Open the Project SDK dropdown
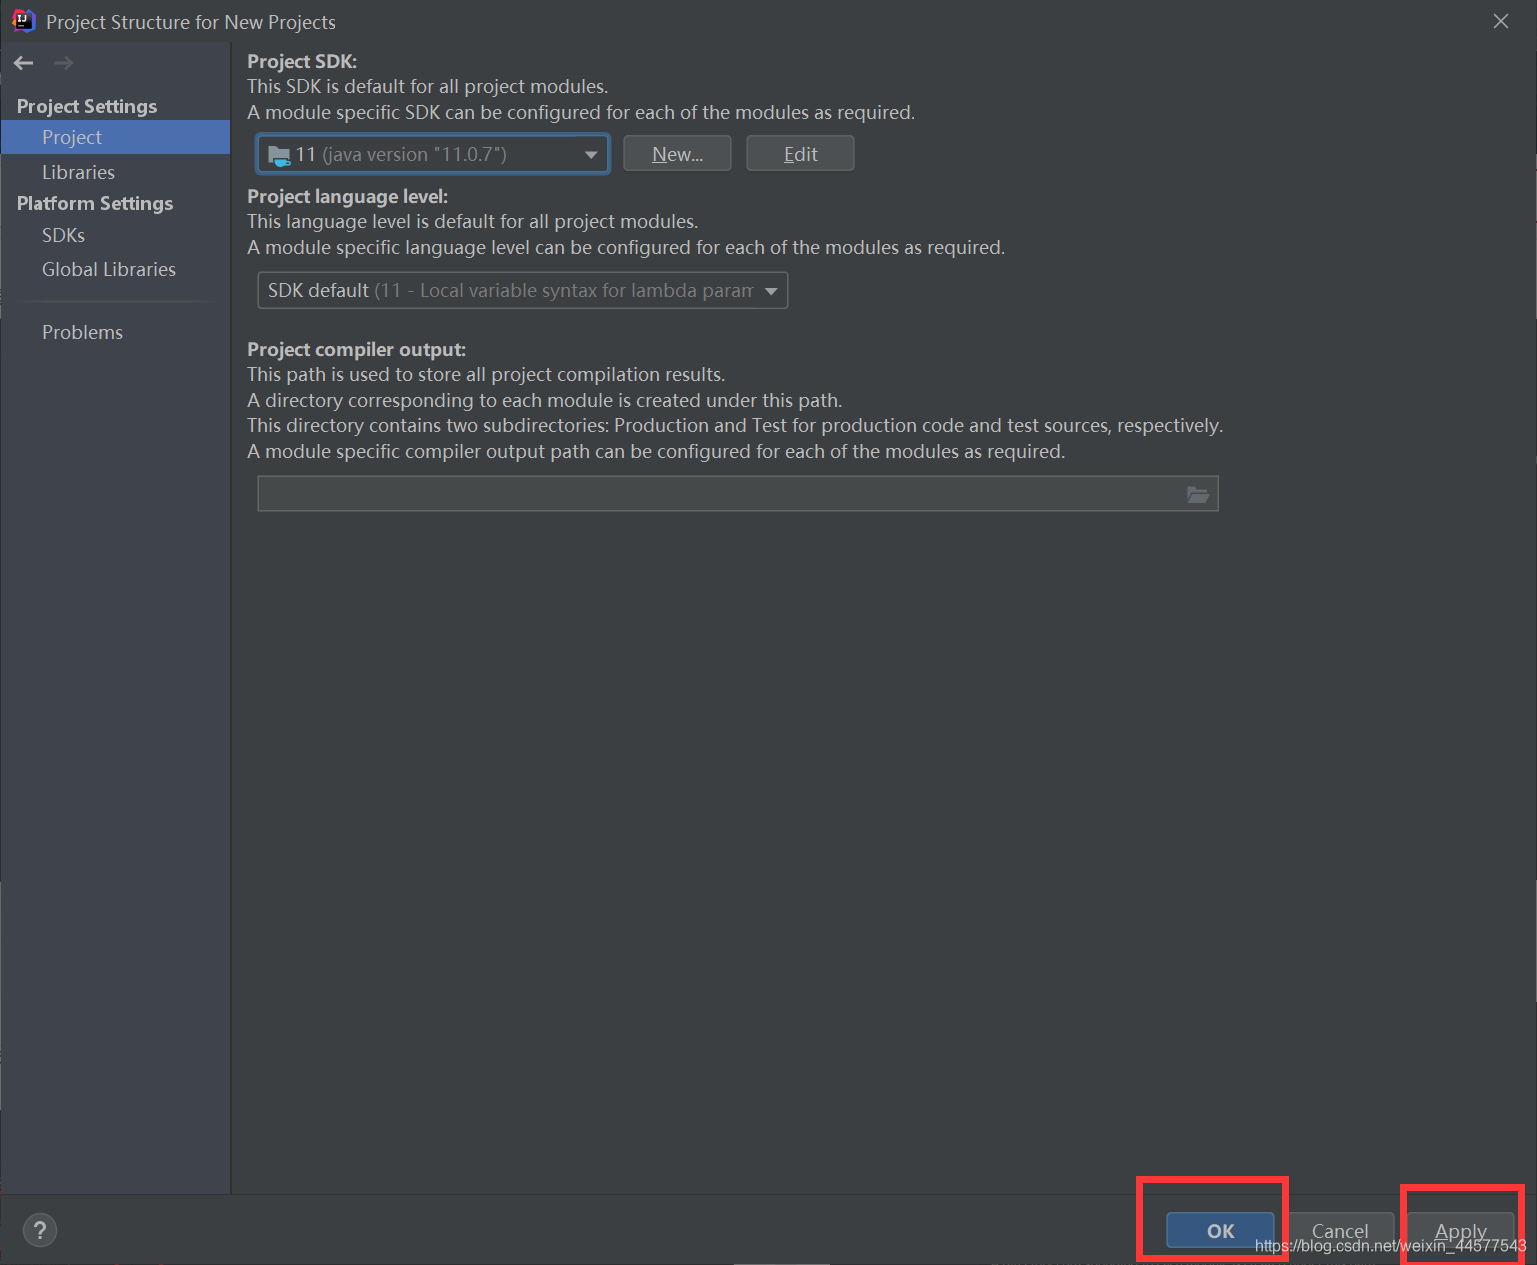This screenshot has height=1265, width=1537. click(433, 154)
